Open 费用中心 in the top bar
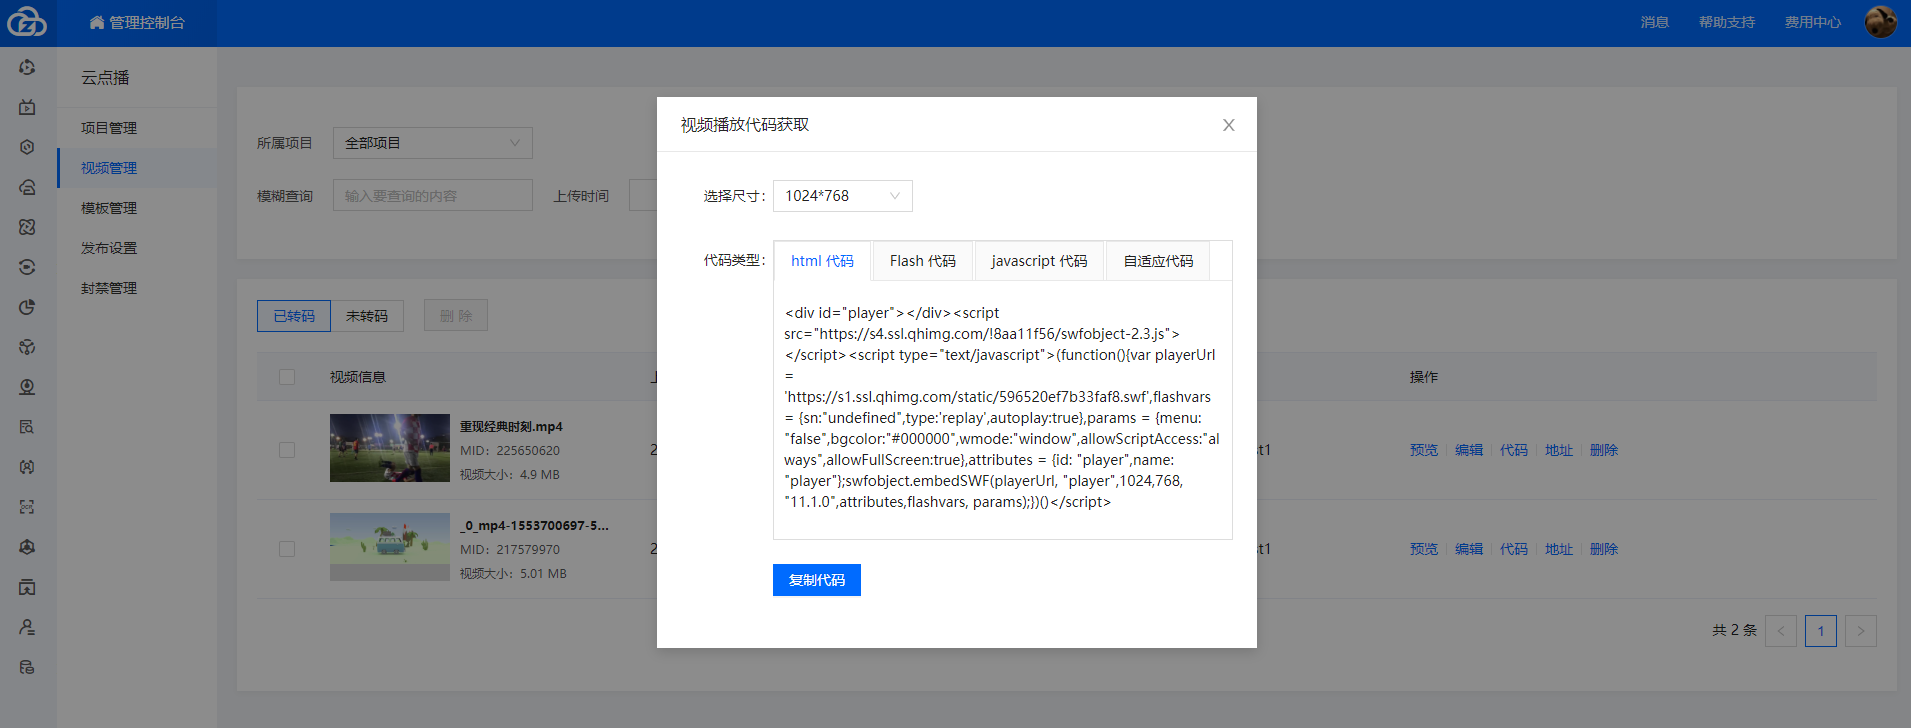Viewport: 1911px width, 728px height. point(1813,22)
